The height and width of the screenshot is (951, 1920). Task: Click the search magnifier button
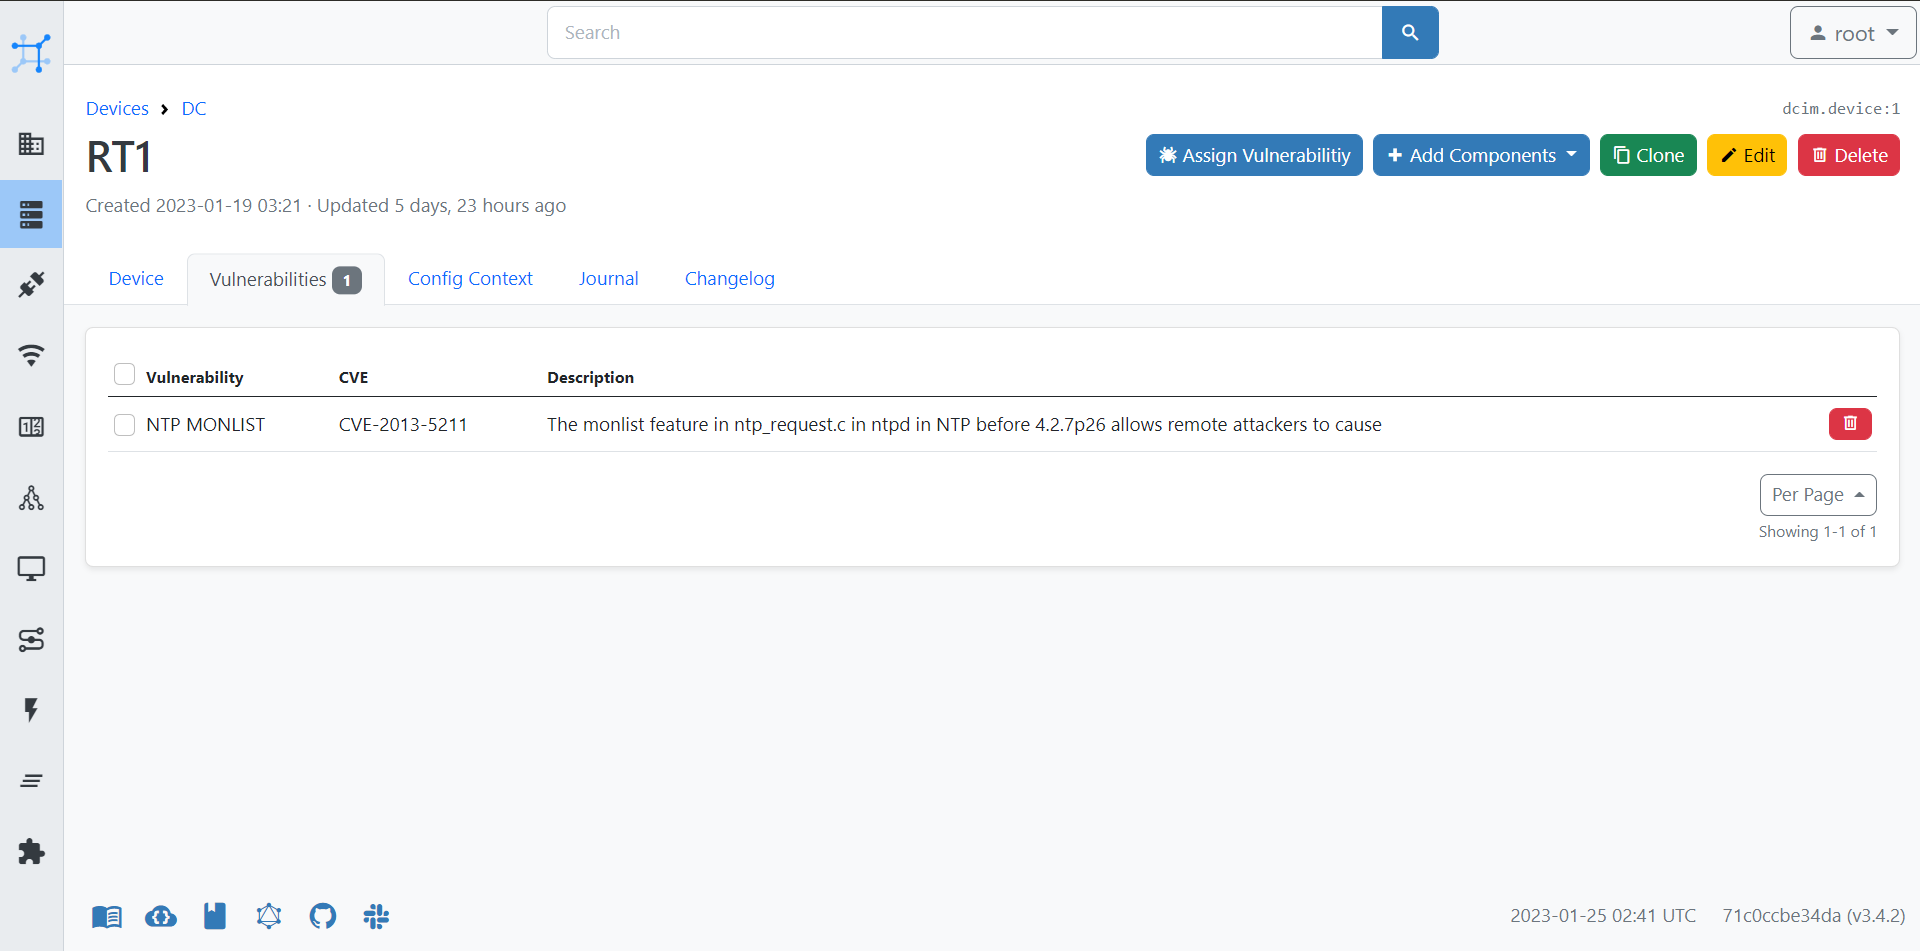pyautogui.click(x=1410, y=33)
